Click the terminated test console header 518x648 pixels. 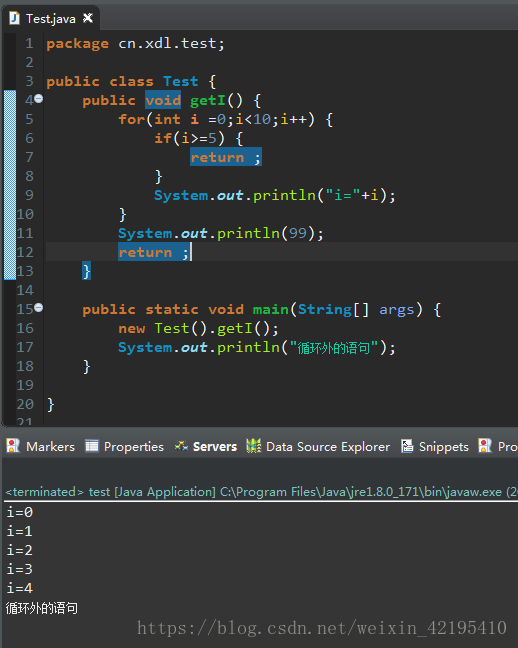(x=261, y=492)
